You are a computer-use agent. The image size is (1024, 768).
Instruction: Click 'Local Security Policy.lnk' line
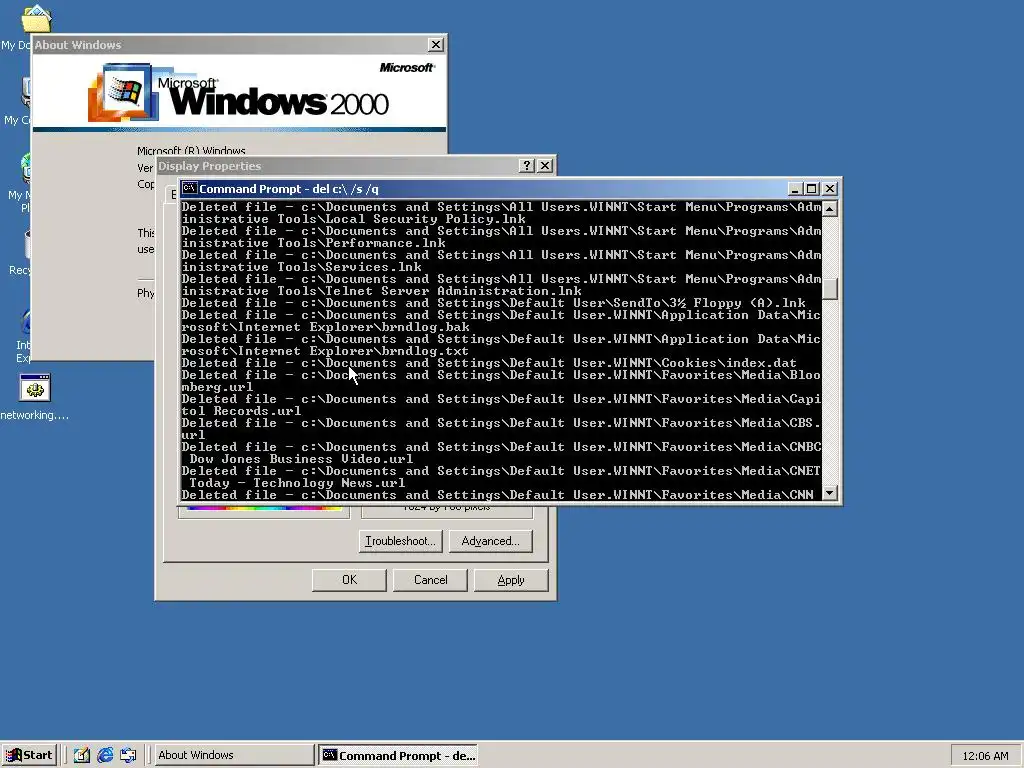pos(353,219)
